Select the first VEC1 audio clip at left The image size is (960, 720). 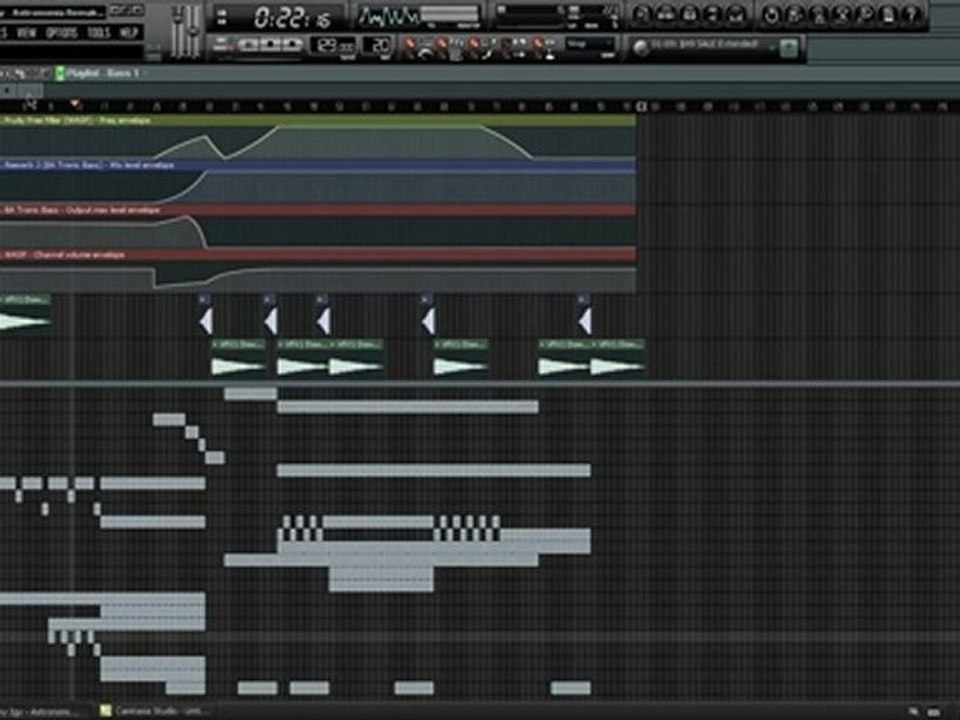pos(25,314)
